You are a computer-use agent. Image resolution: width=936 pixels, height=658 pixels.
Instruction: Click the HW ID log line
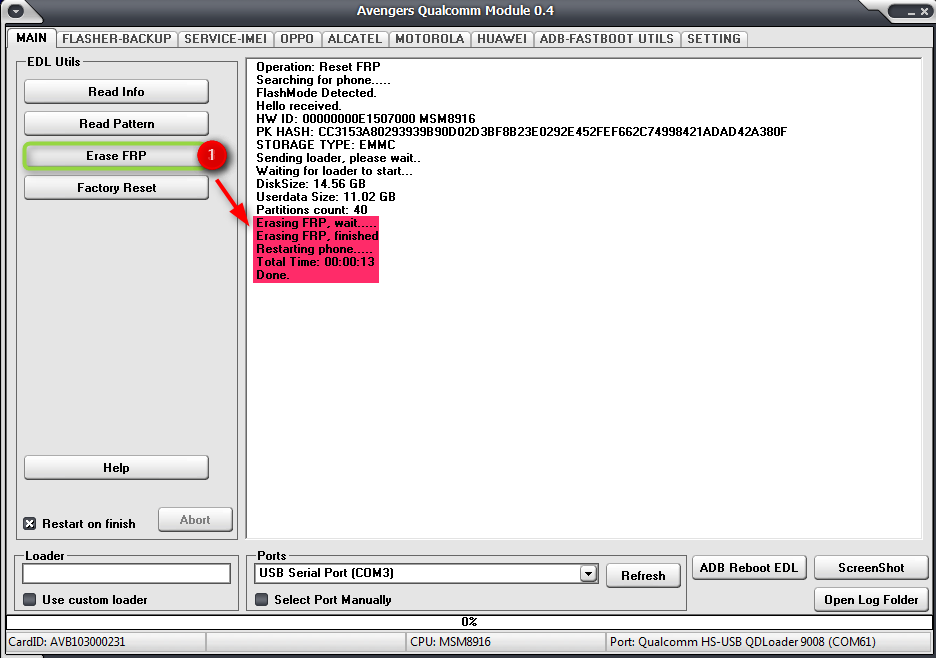365,118
